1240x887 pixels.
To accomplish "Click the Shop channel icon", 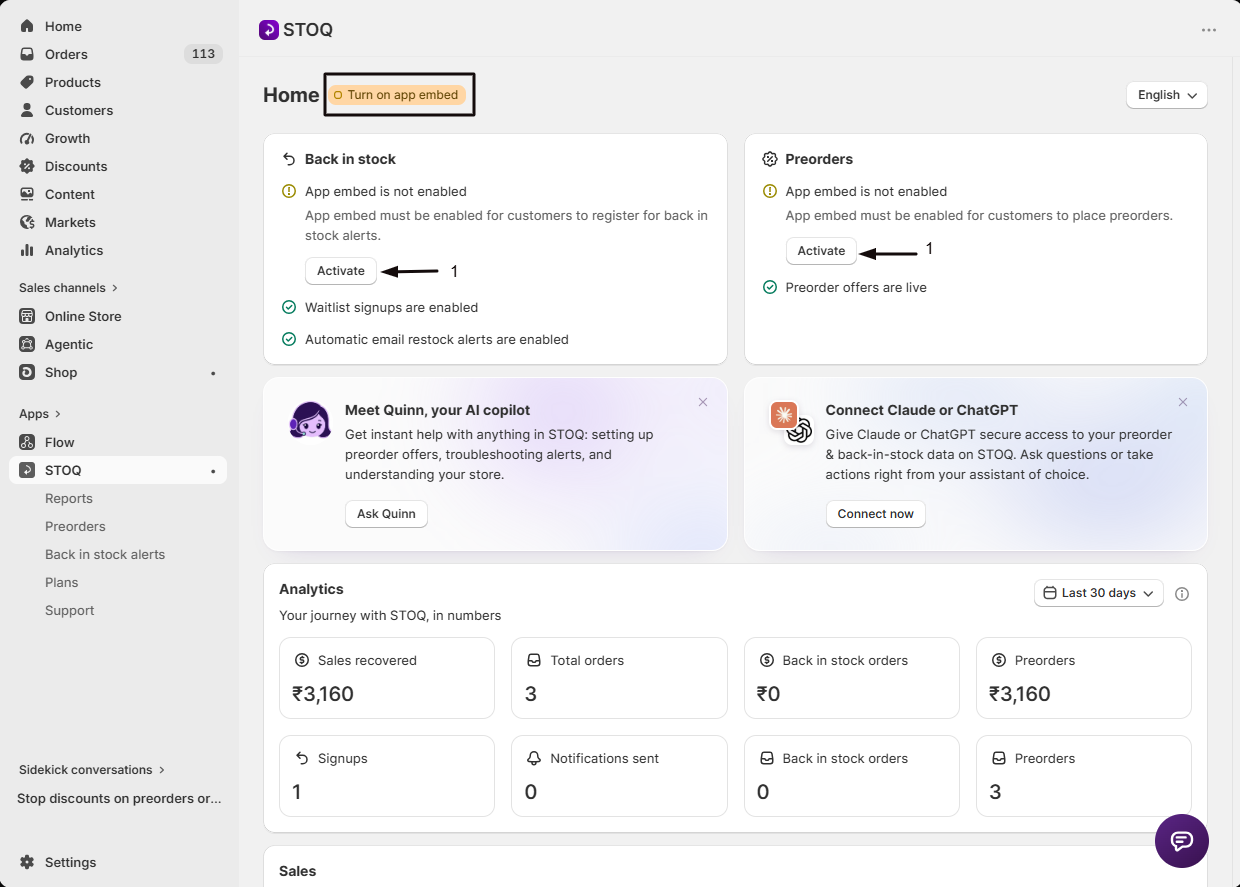I will tap(27, 372).
